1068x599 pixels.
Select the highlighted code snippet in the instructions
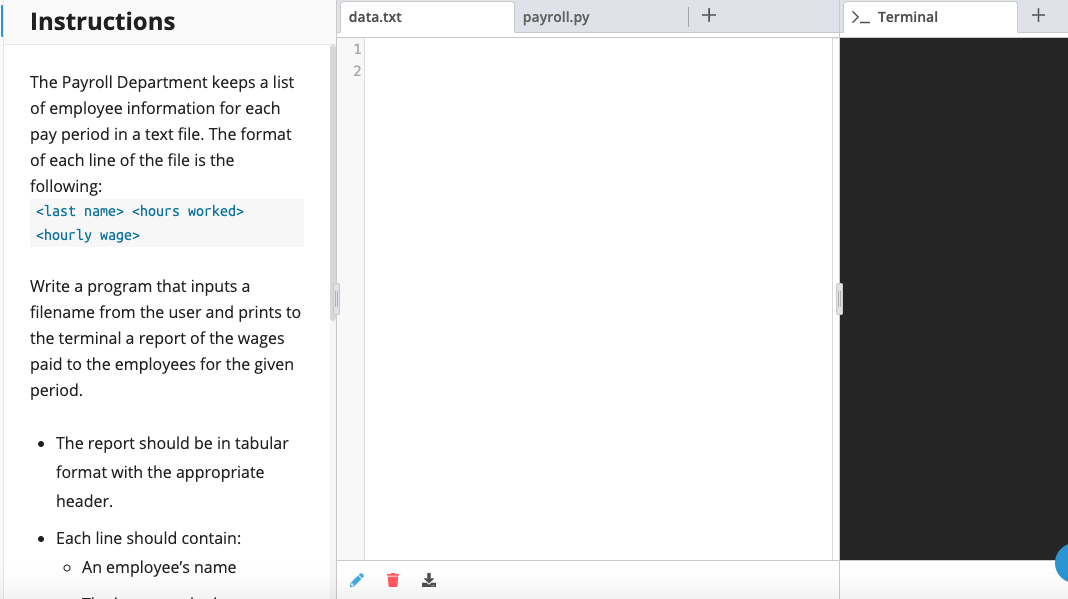point(139,222)
